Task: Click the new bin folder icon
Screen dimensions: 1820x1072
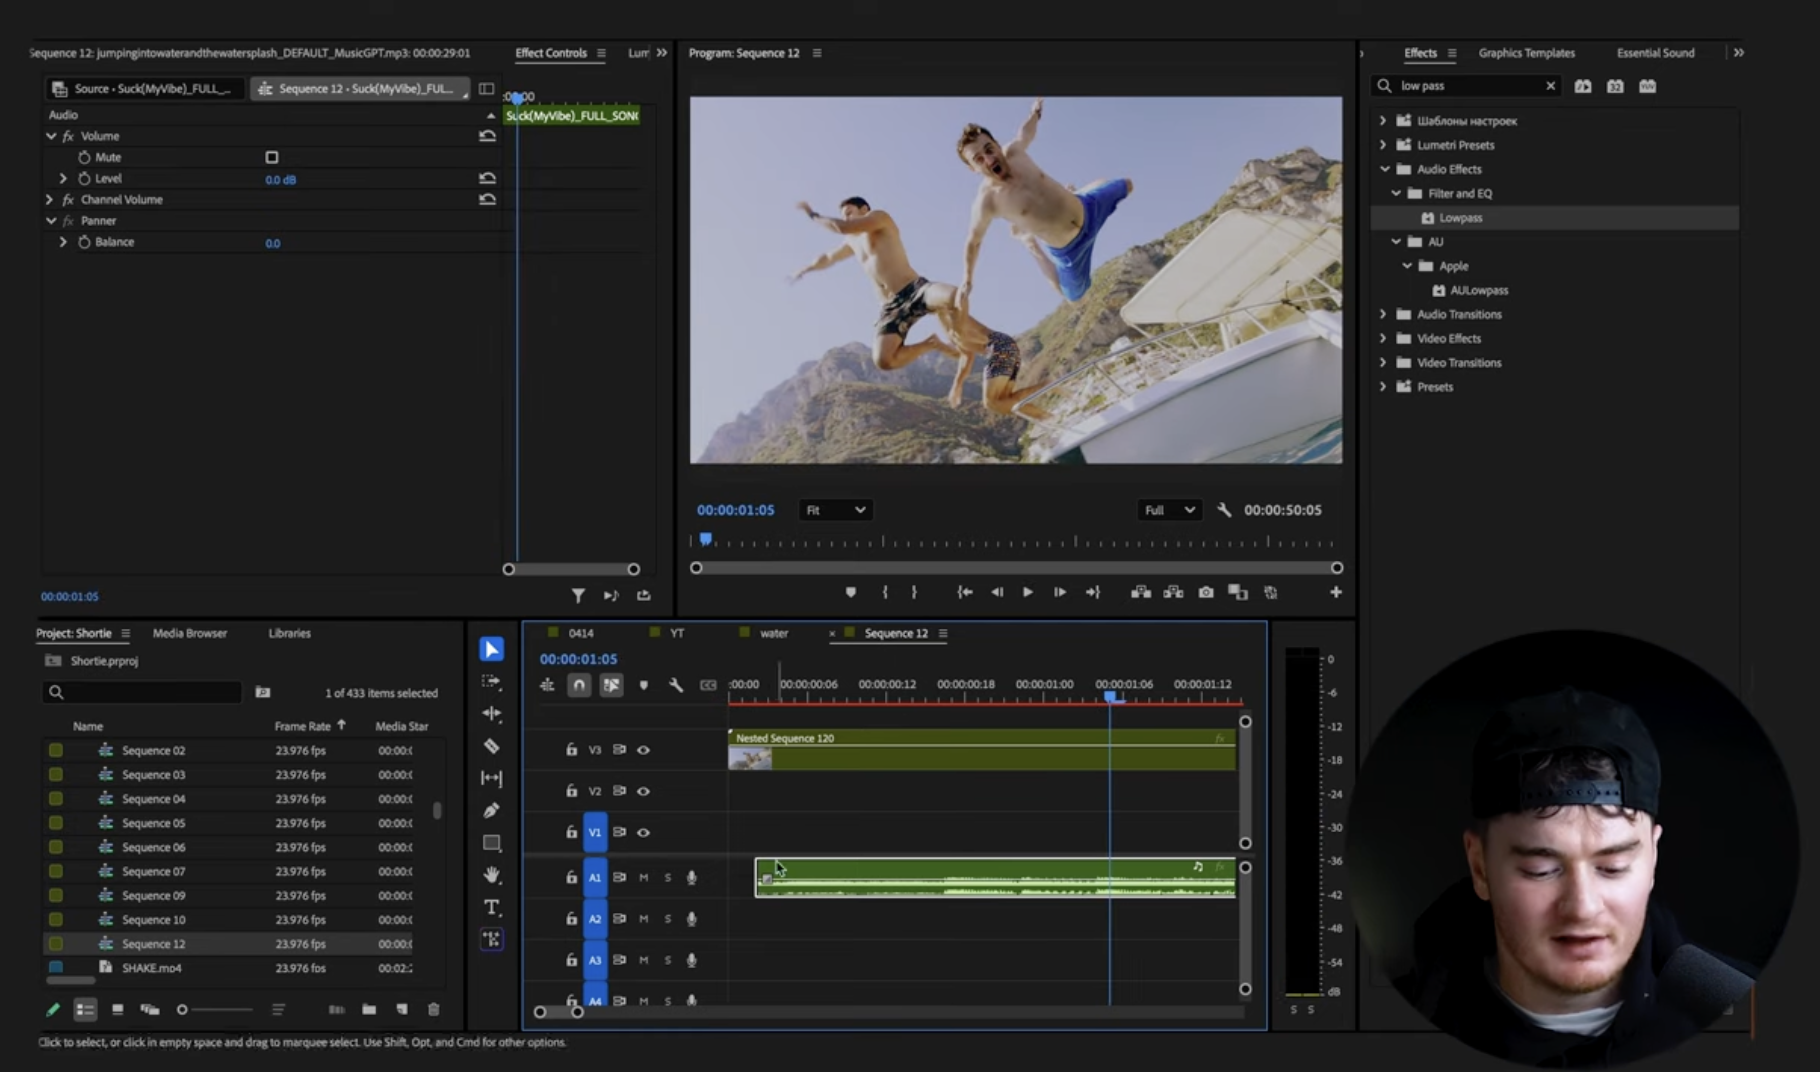Action: click(369, 1010)
